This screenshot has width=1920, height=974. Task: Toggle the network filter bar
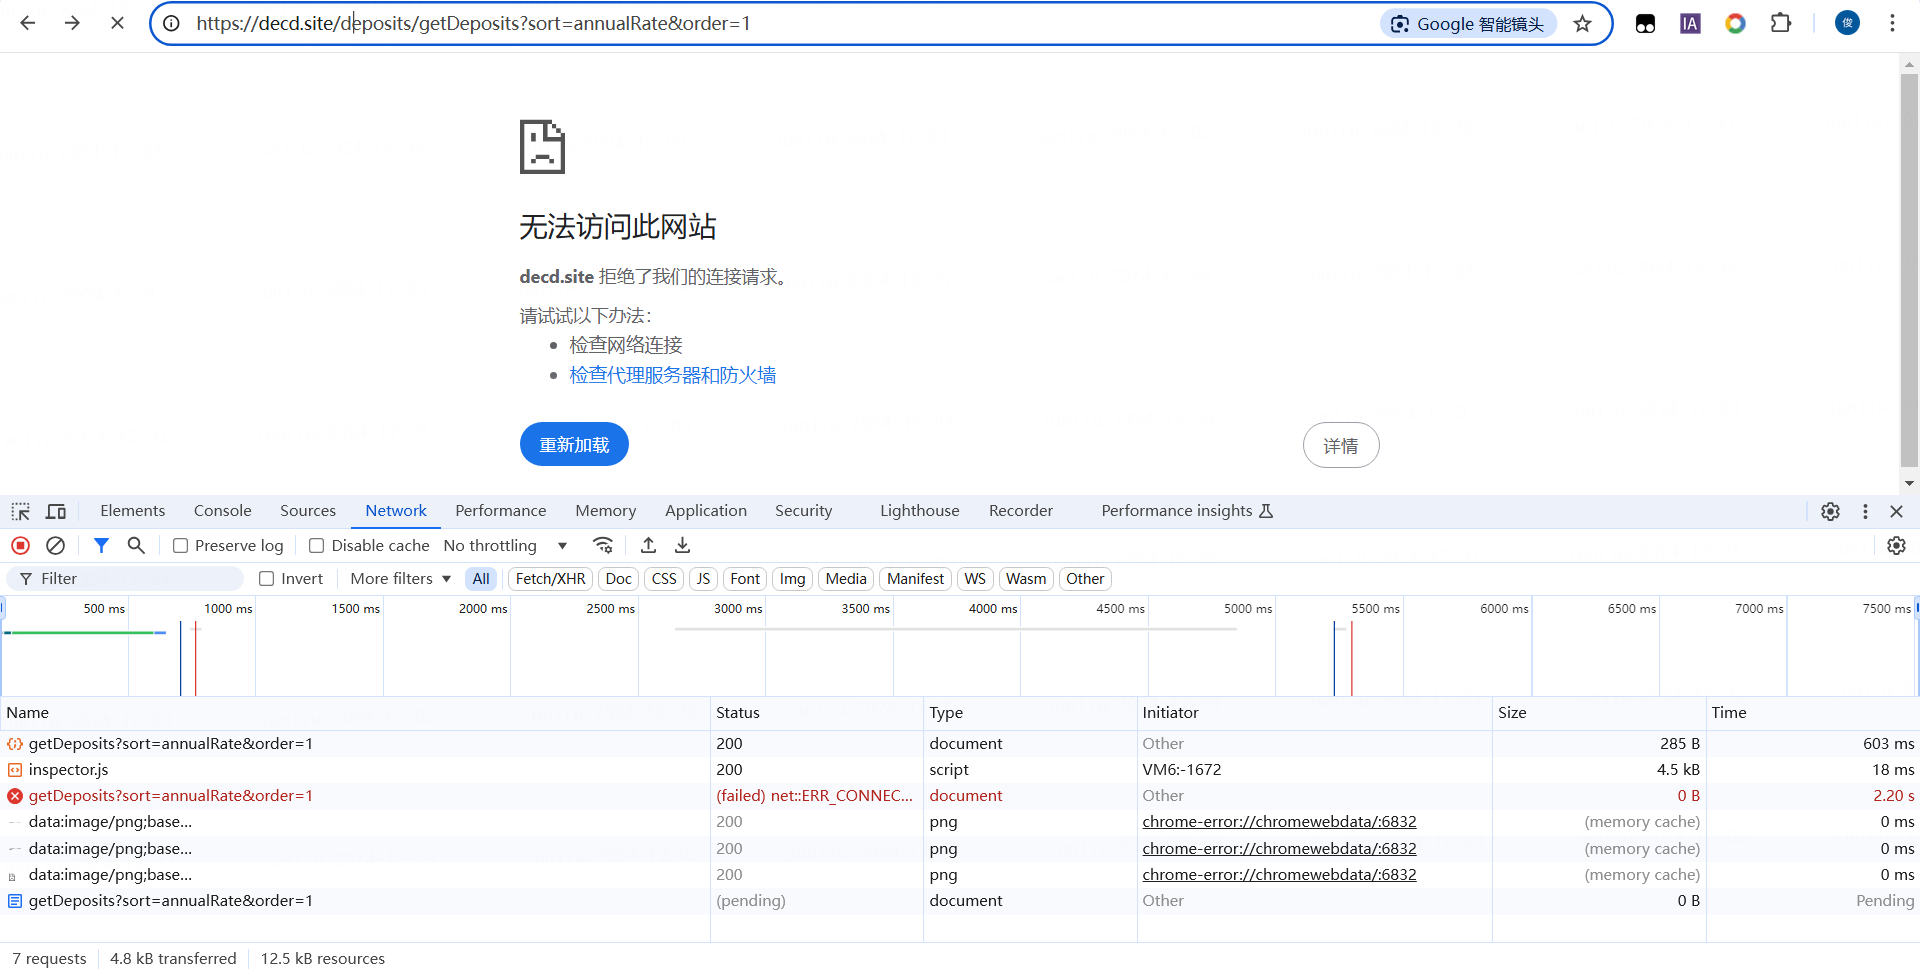coord(101,546)
